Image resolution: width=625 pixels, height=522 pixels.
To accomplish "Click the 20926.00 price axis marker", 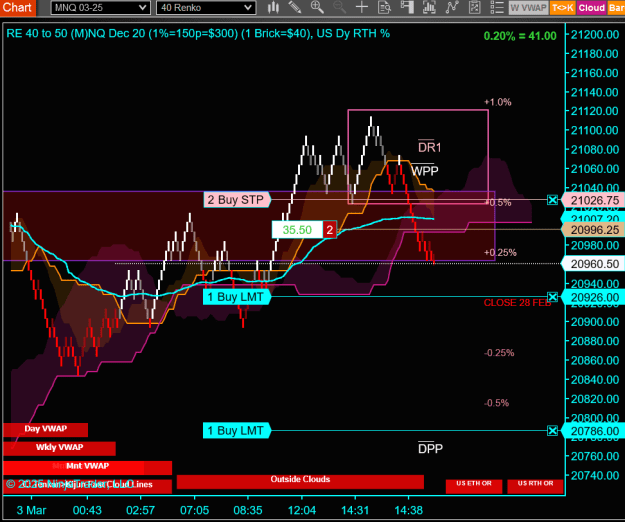I will 594,297.
